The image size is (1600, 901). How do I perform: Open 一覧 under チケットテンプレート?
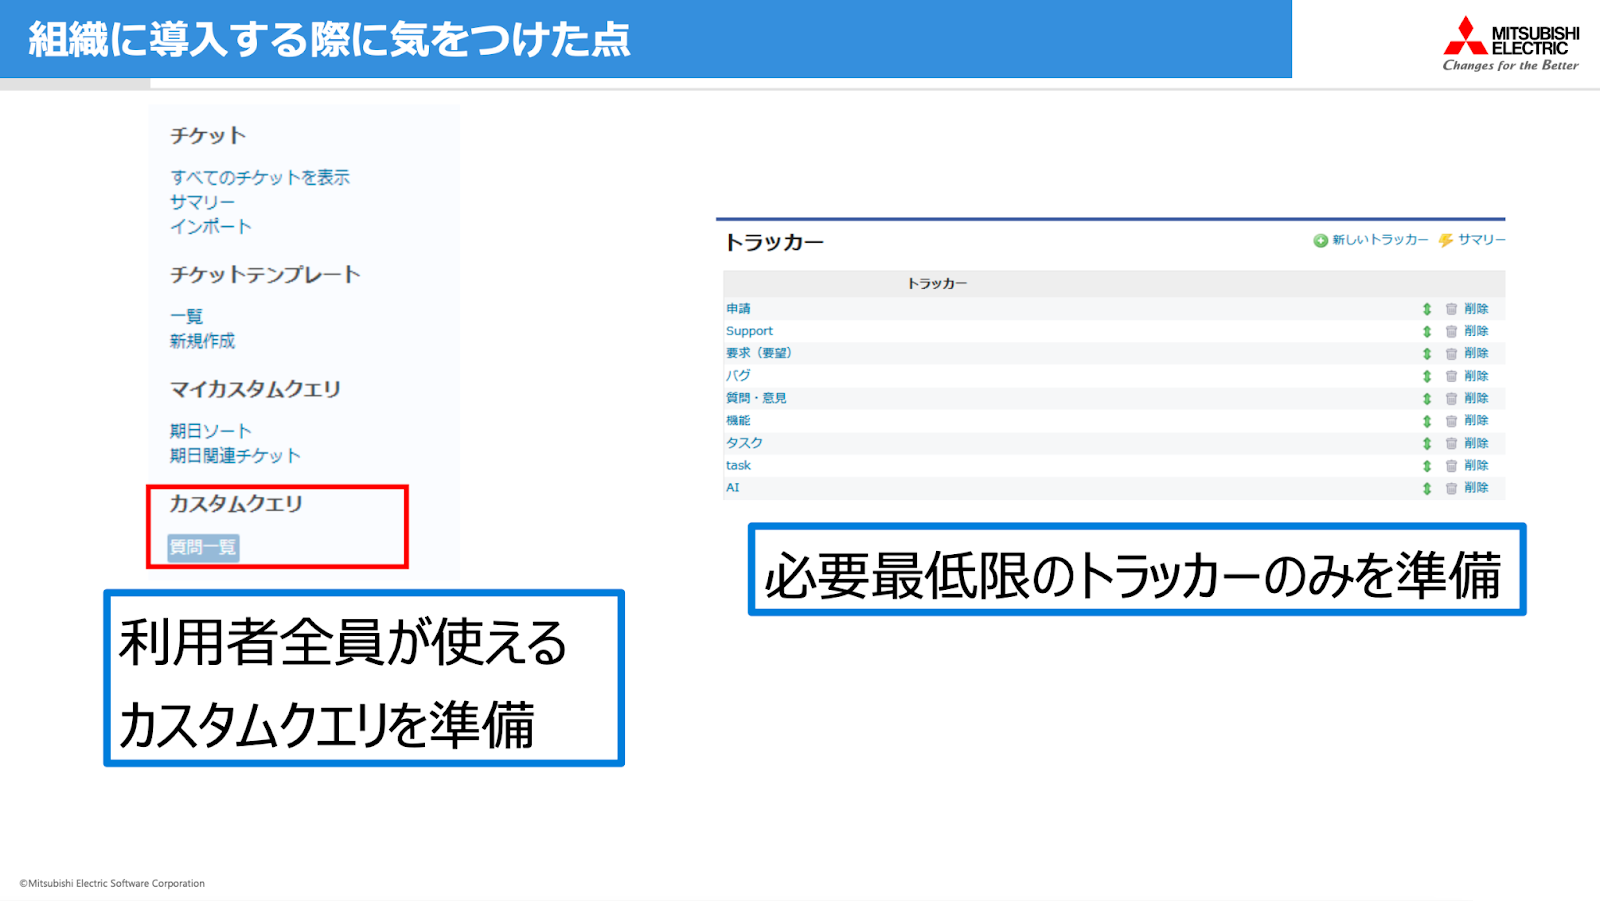tap(186, 316)
